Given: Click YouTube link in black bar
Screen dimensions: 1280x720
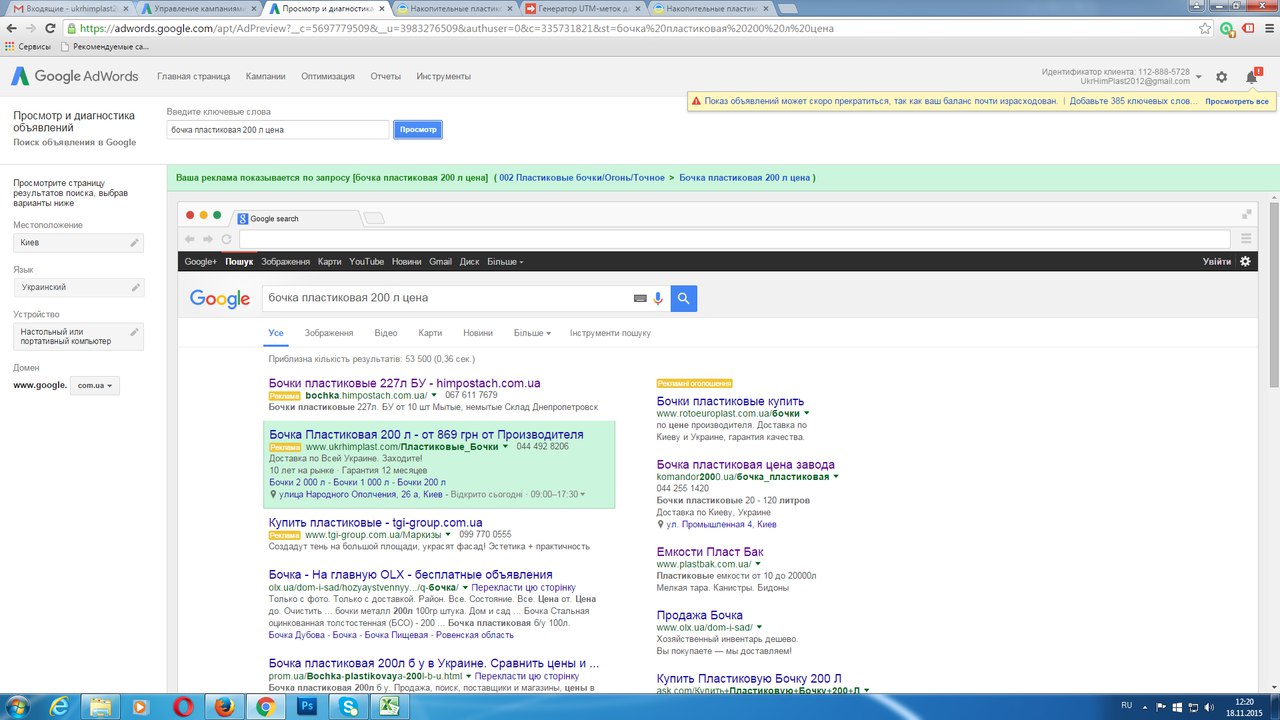Looking at the screenshot, I should click(x=366, y=261).
